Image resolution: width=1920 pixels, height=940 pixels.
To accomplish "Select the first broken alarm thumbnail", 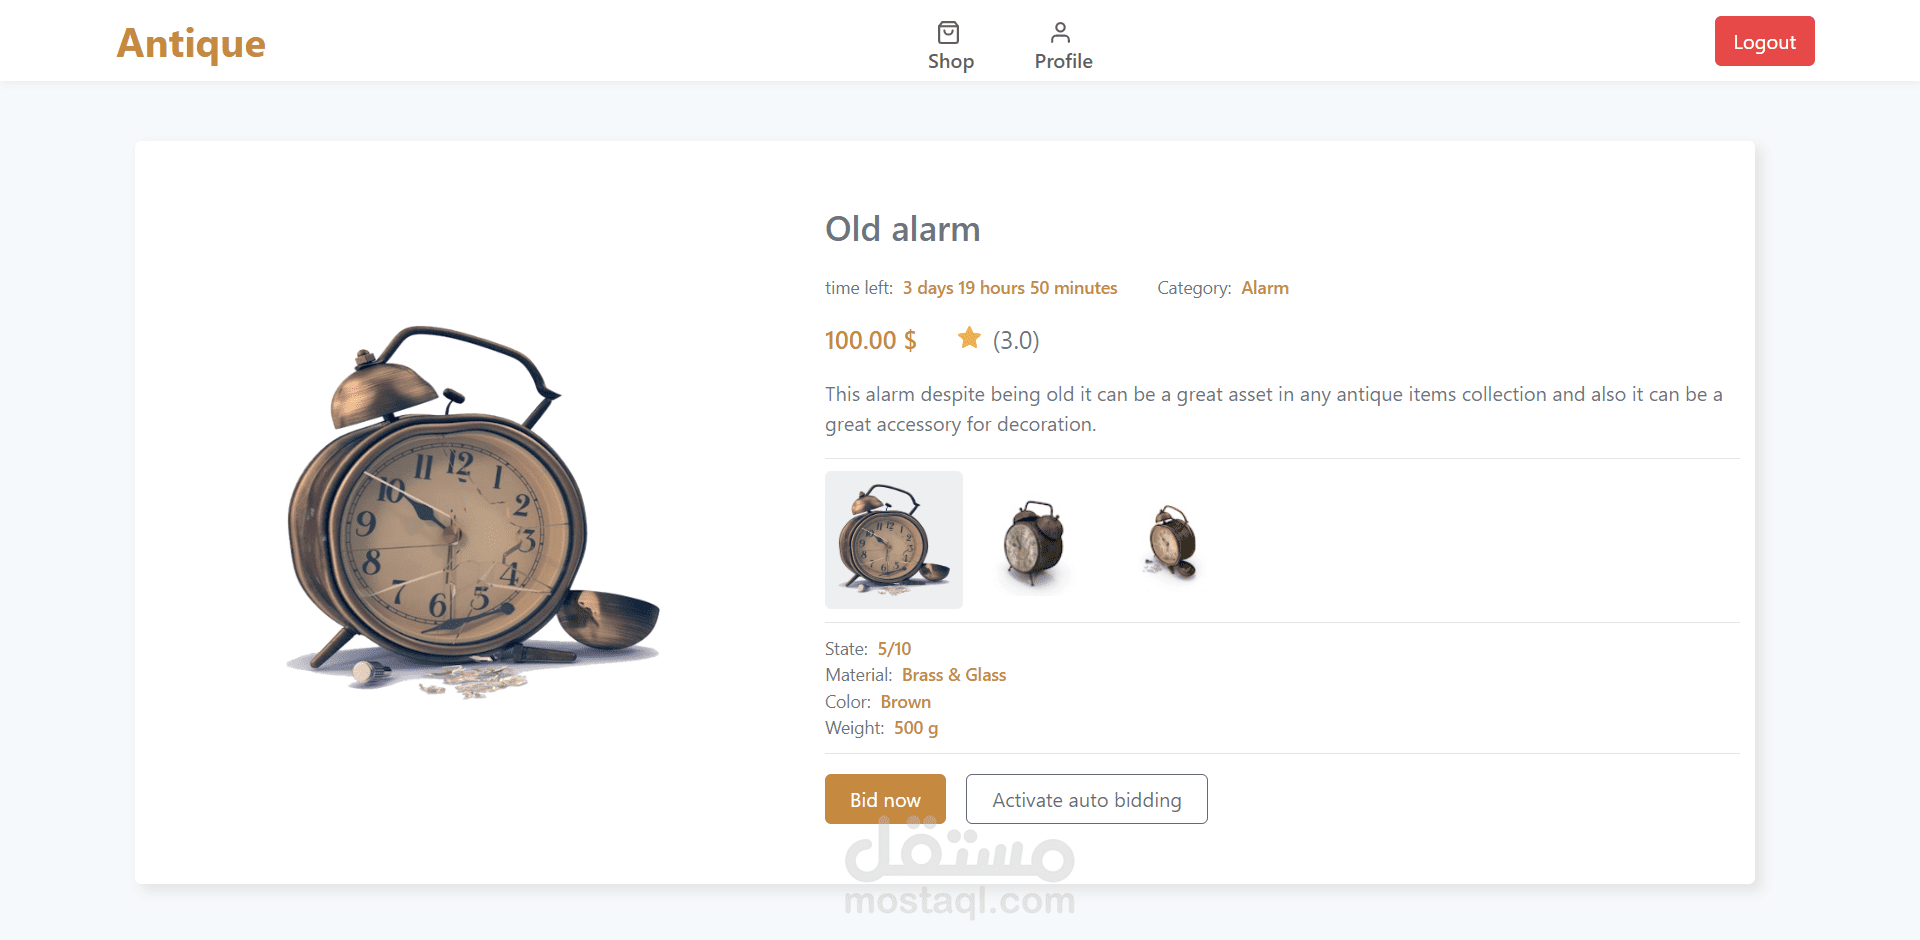I will tap(894, 540).
